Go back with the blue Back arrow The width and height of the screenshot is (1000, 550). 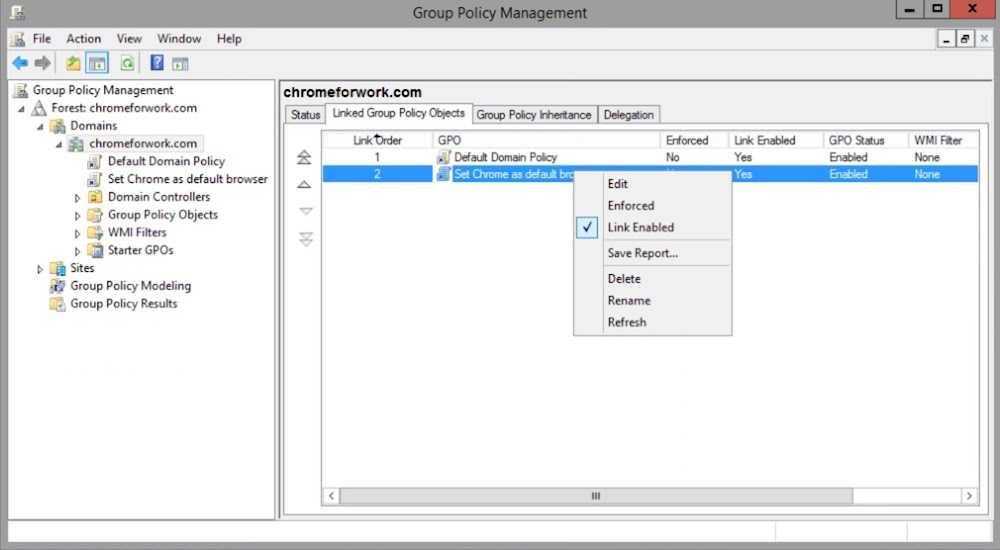(x=20, y=63)
